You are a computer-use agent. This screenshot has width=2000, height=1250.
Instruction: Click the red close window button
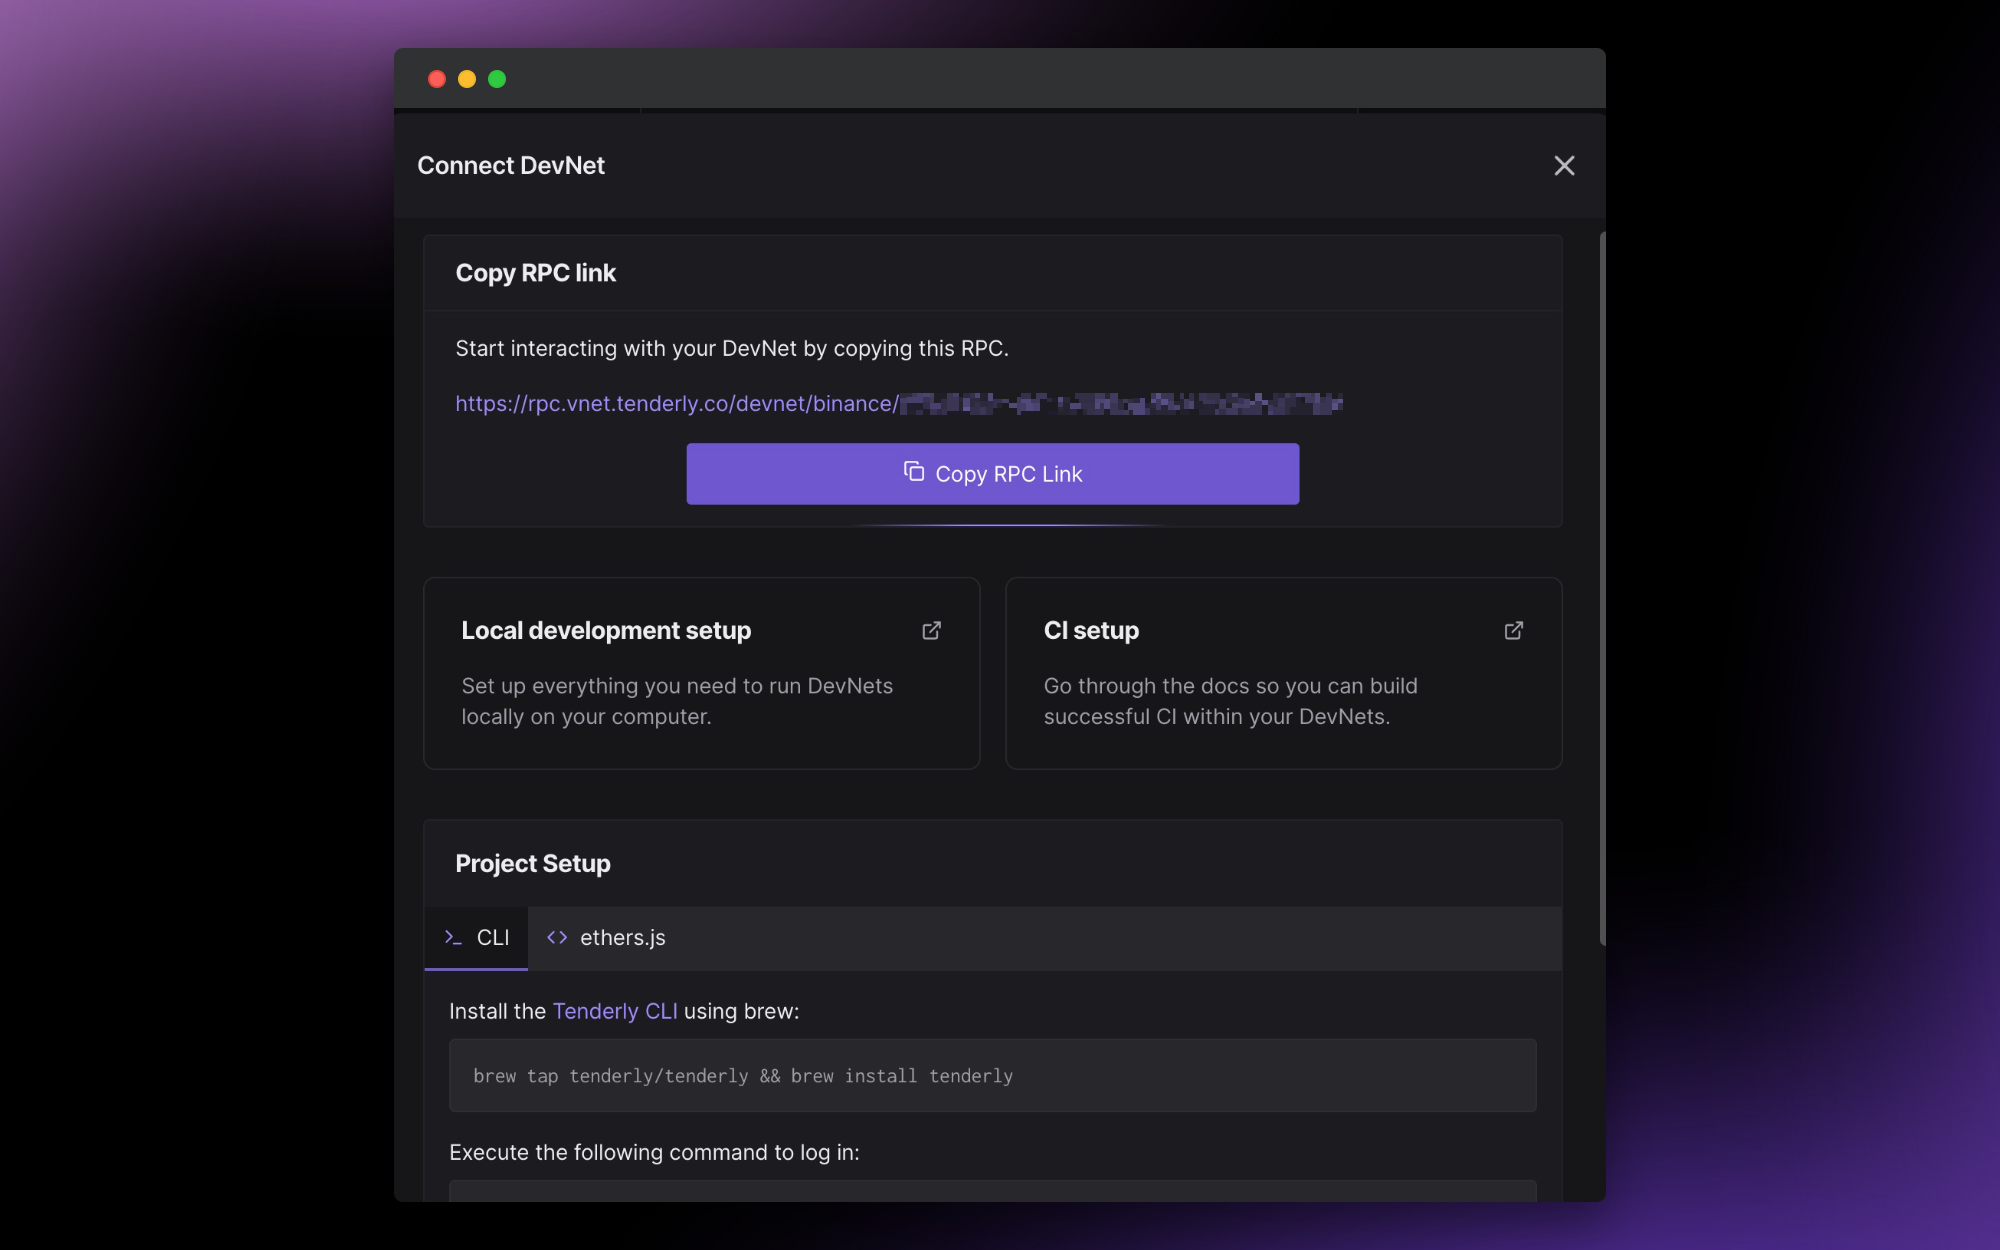[437, 79]
